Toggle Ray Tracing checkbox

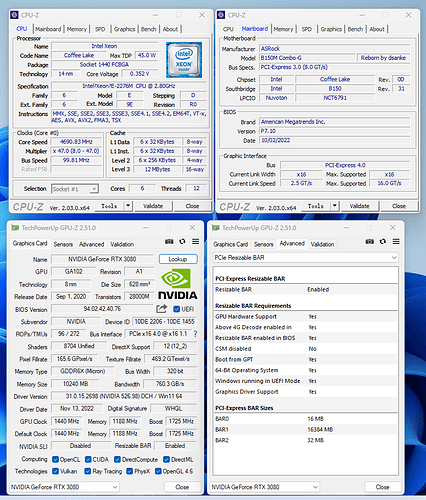click(88, 471)
